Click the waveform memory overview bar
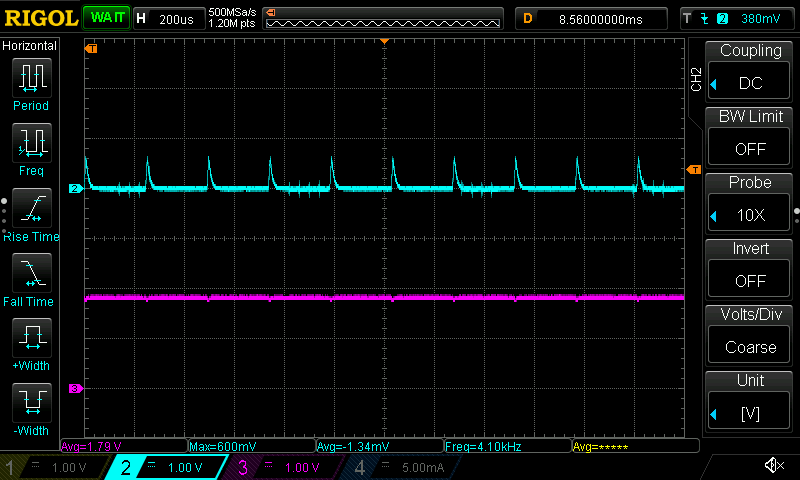800x480 pixels. click(383, 19)
